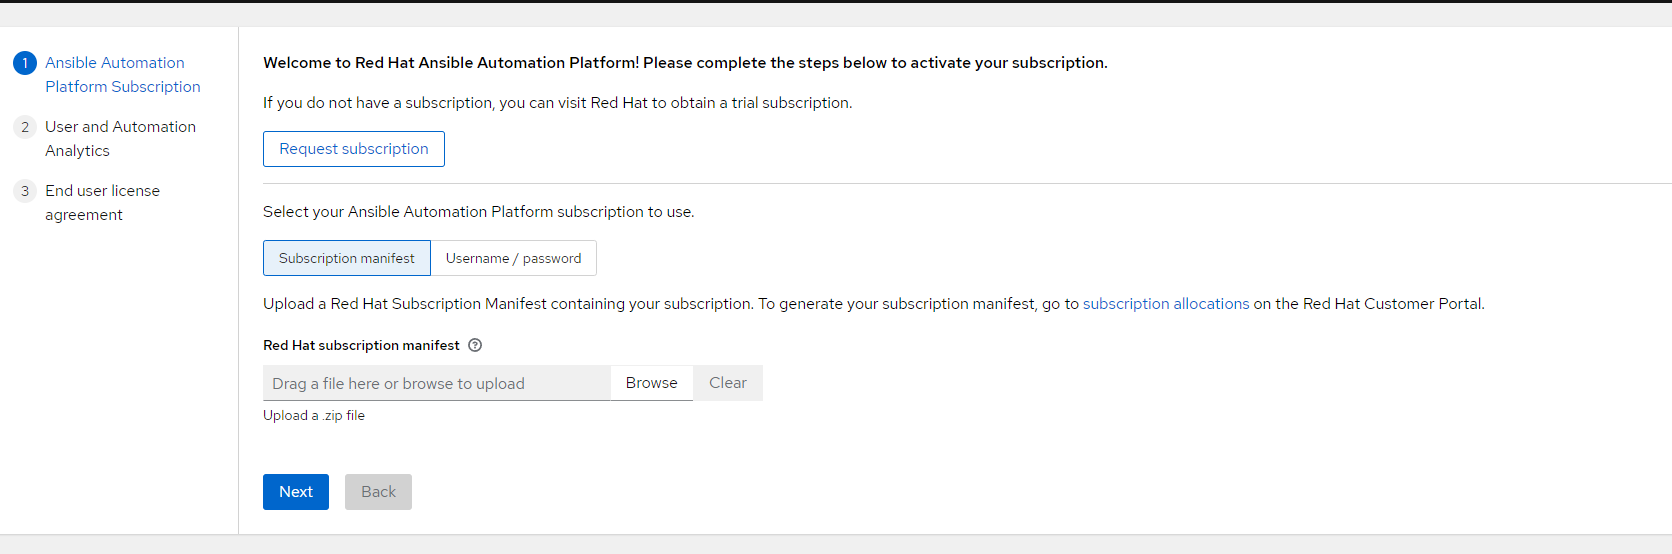
Task: Go to User and Automation Analytics step
Action: (120, 139)
